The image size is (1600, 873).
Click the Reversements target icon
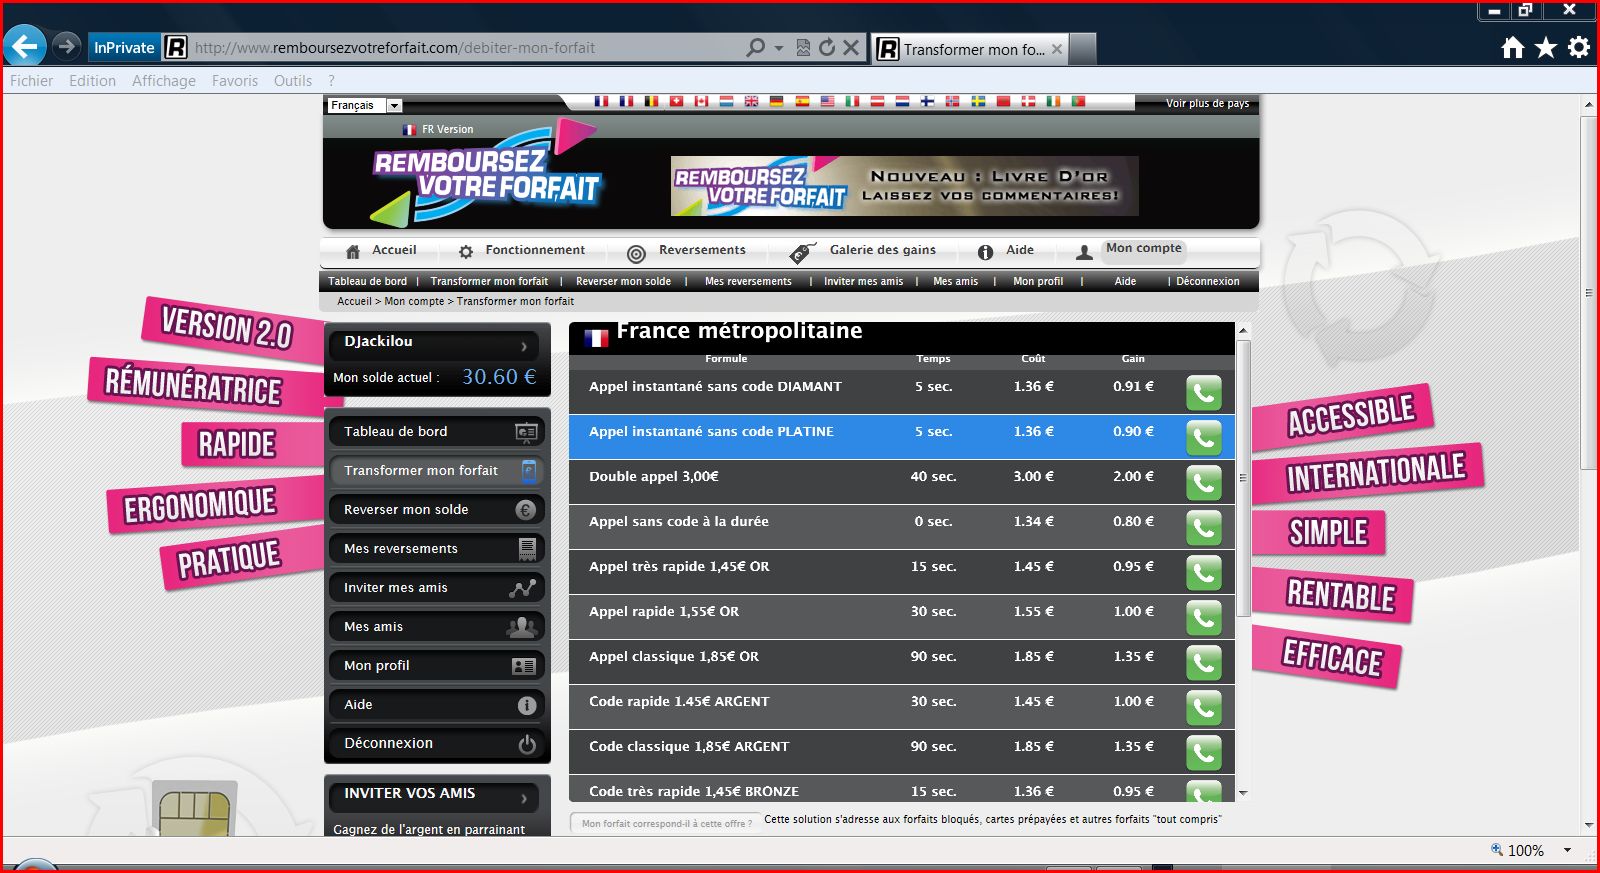[636, 254]
